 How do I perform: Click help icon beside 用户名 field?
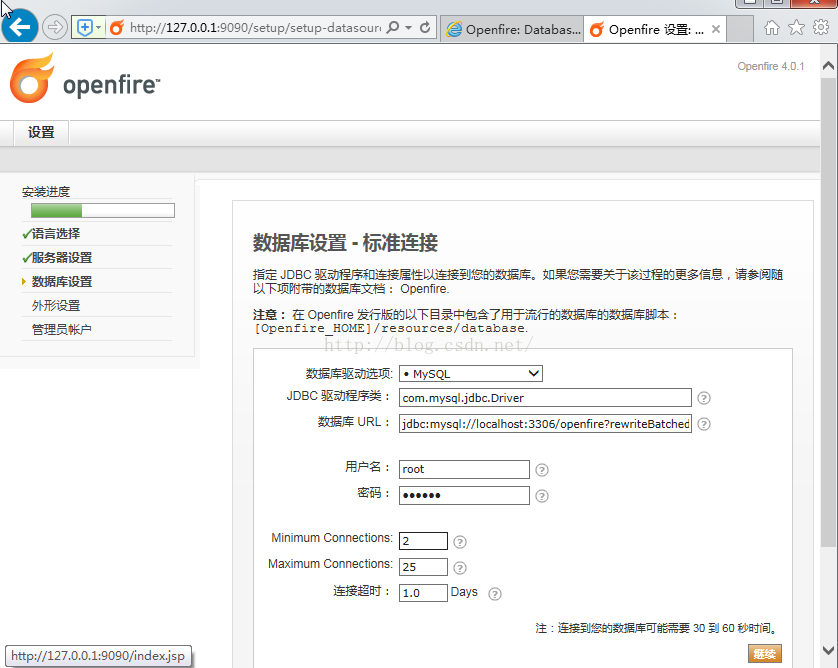[x=542, y=470]
